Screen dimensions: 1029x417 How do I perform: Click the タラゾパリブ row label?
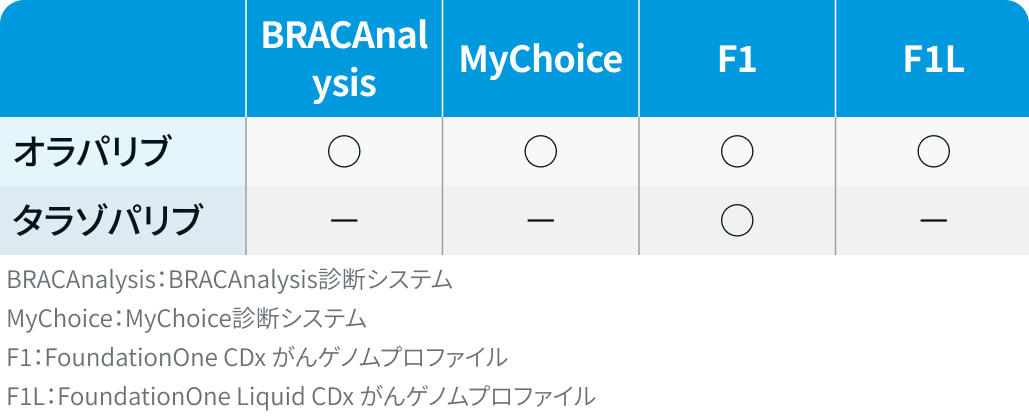(107, 220)
